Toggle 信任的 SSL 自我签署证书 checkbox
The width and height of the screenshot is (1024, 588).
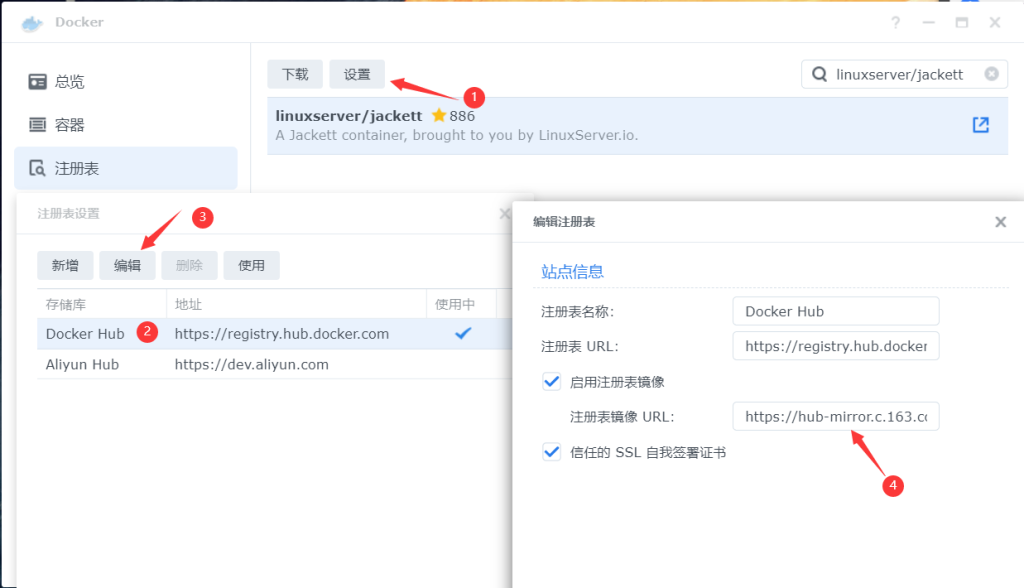pyautogui.click(x=551, y=452)
